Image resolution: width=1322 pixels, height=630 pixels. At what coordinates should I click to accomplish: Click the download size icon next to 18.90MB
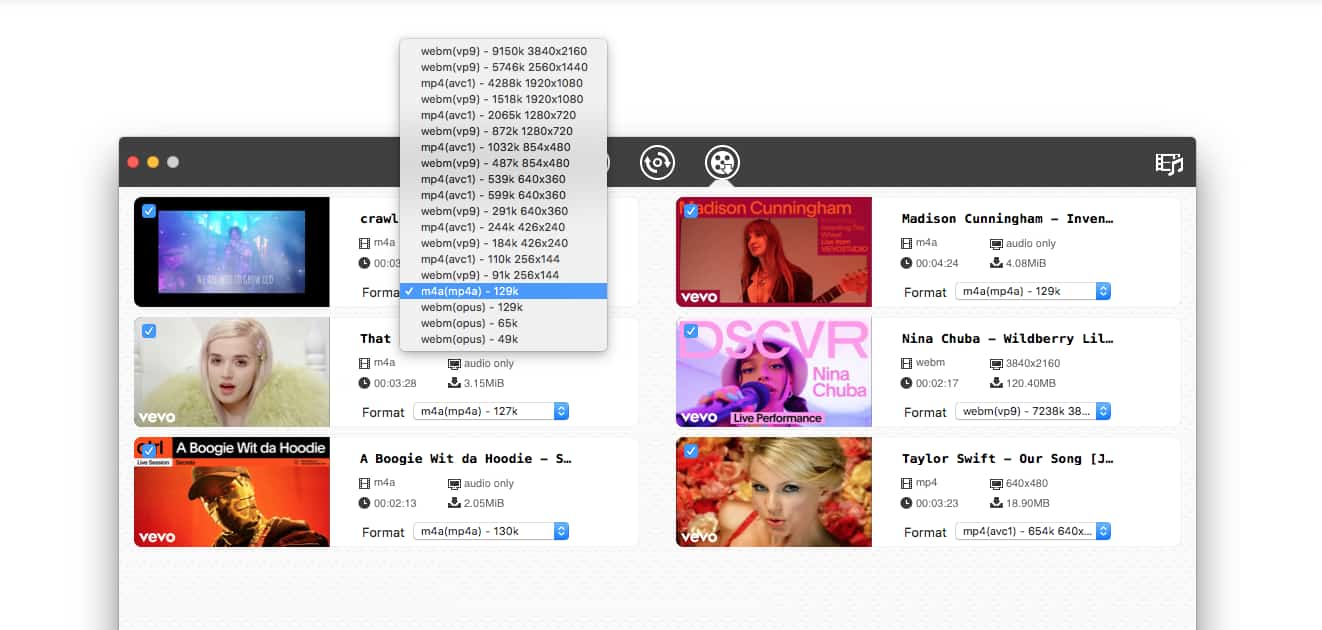pos(996,503)
